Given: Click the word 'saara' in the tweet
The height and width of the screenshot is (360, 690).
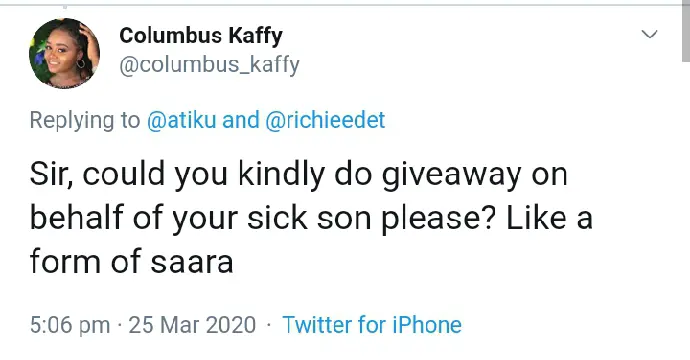Looking at the screenshot, I should click(192, 263).
